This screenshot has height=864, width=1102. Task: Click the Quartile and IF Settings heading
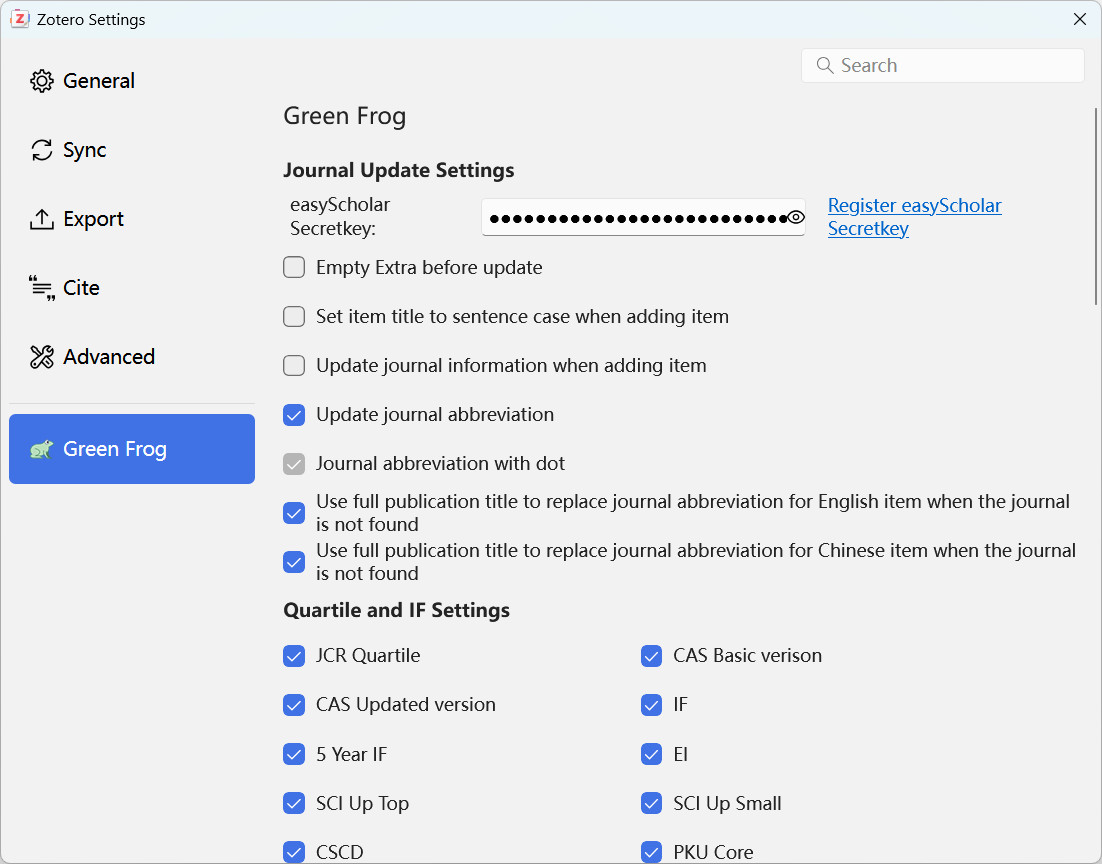coord(396,610)
